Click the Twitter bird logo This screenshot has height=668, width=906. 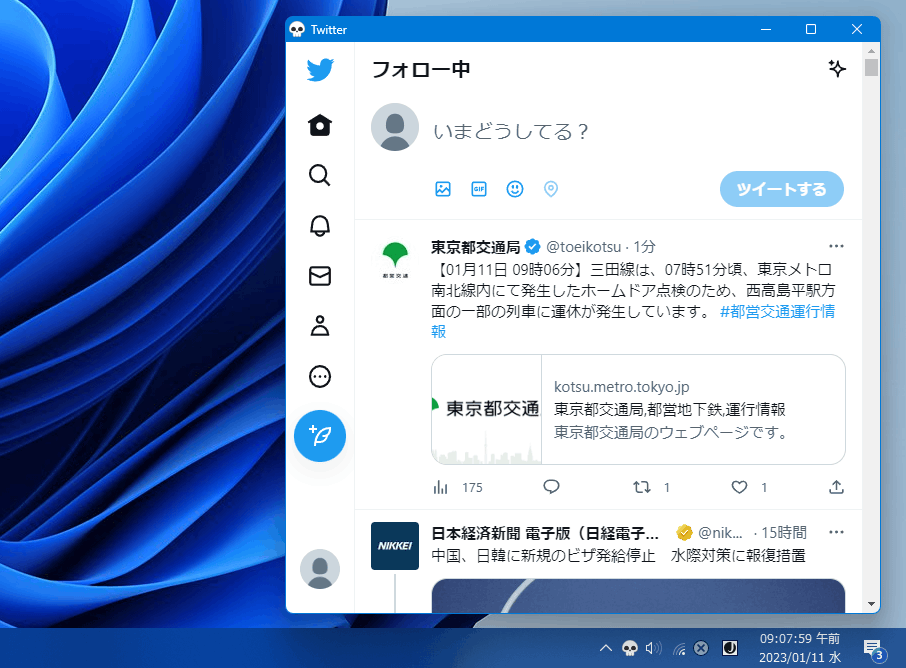click(x=320, y=70)
